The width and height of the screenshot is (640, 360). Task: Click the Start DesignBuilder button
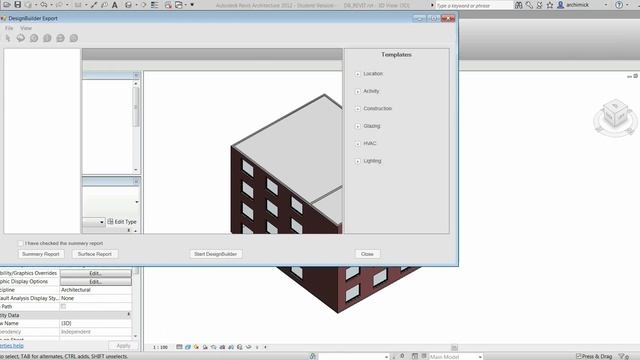216,254
